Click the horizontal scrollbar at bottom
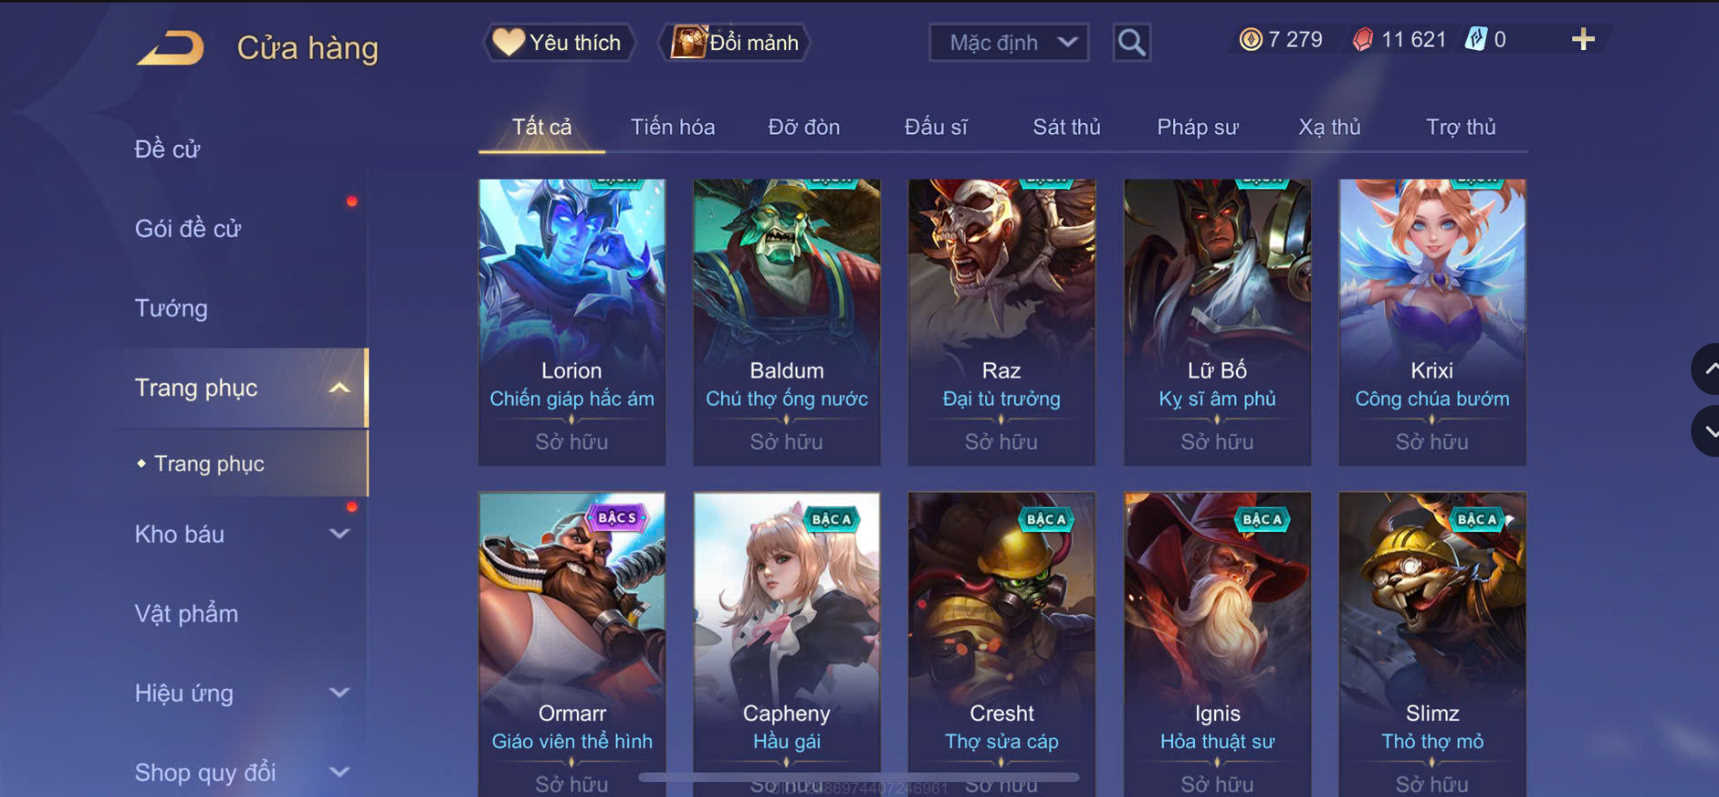Image resolution: width=1719 pixels, height=797 pixels. (x=858, y=777)
